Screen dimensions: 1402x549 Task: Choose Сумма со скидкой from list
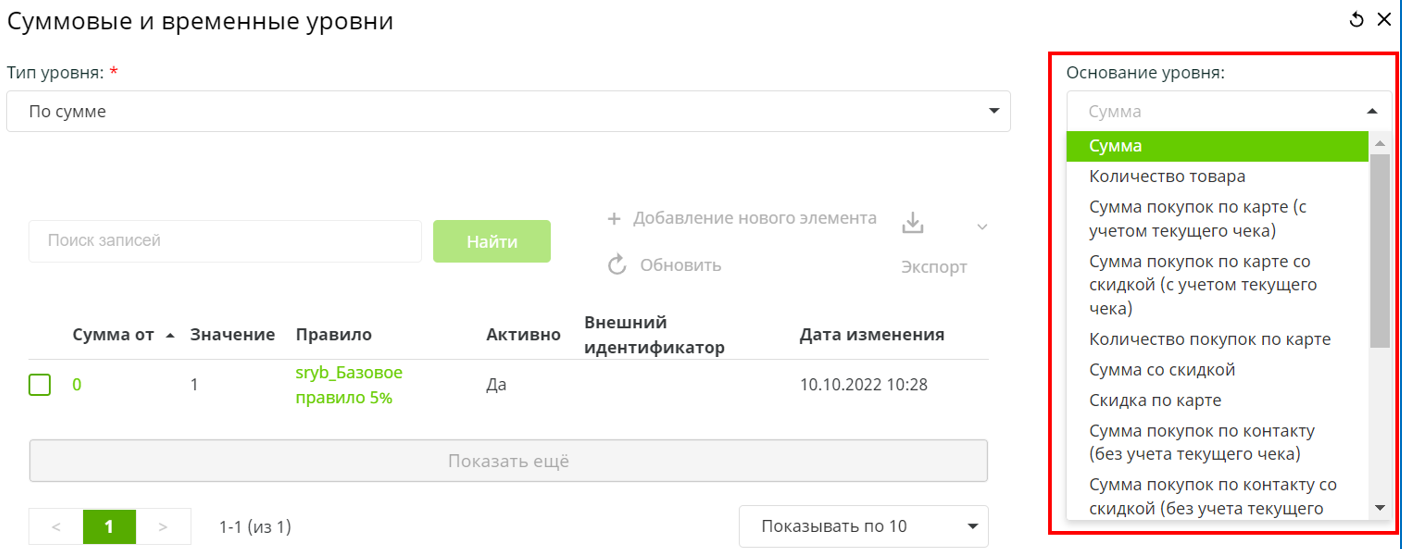(1161, 370)
